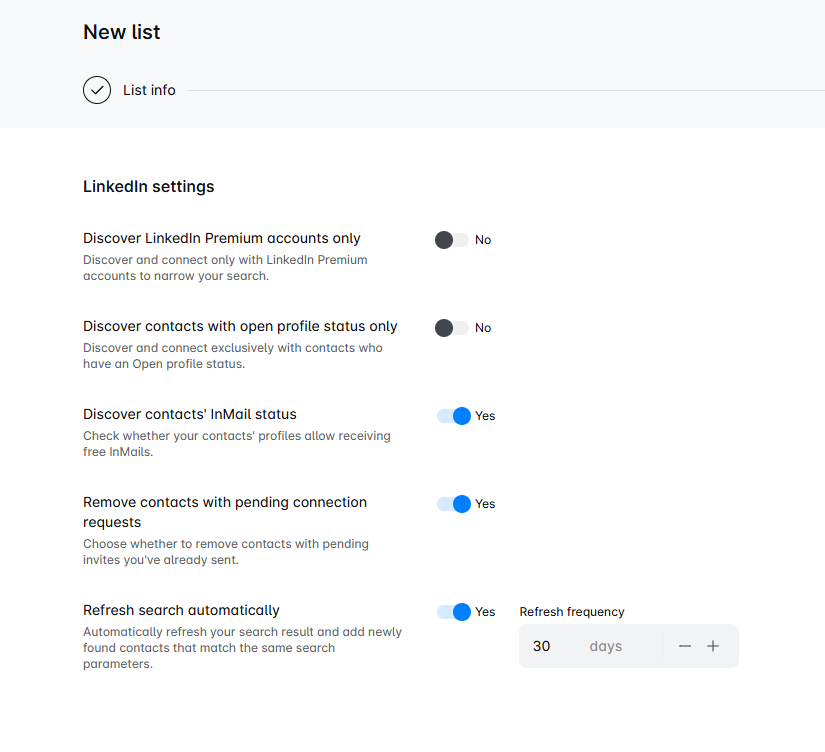Decrease refresh frequency with the minus icon
Screen dimensions: 825x752
[x=685, y=646]
